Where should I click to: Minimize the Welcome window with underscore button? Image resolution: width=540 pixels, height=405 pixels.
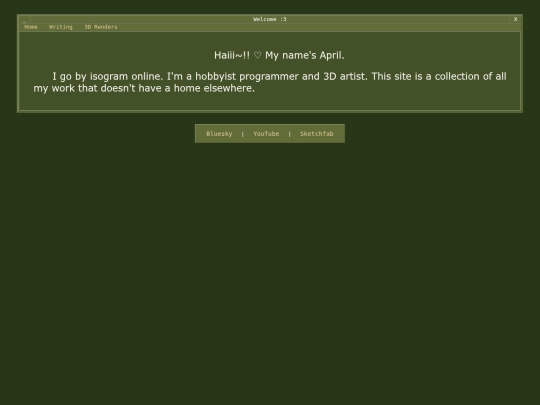pyautogui.click(x=24, y=20)
